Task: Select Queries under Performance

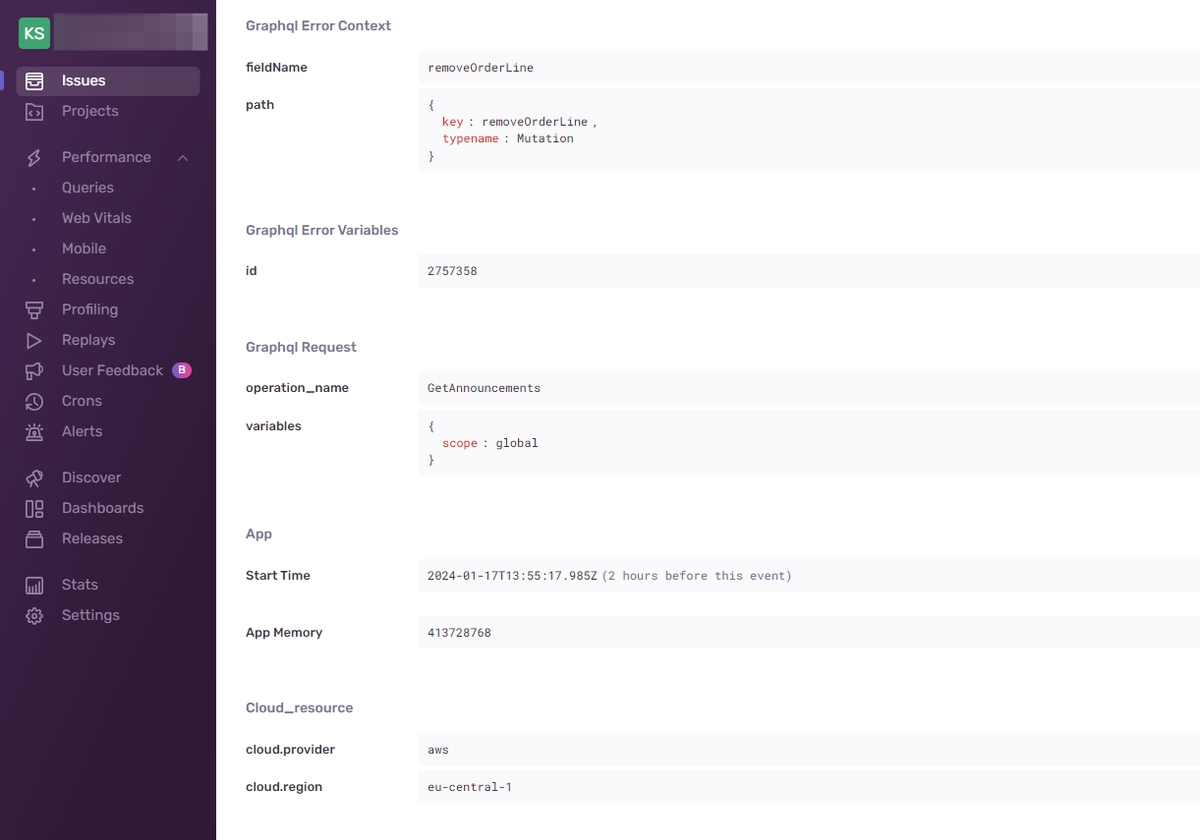Action: 87,187
